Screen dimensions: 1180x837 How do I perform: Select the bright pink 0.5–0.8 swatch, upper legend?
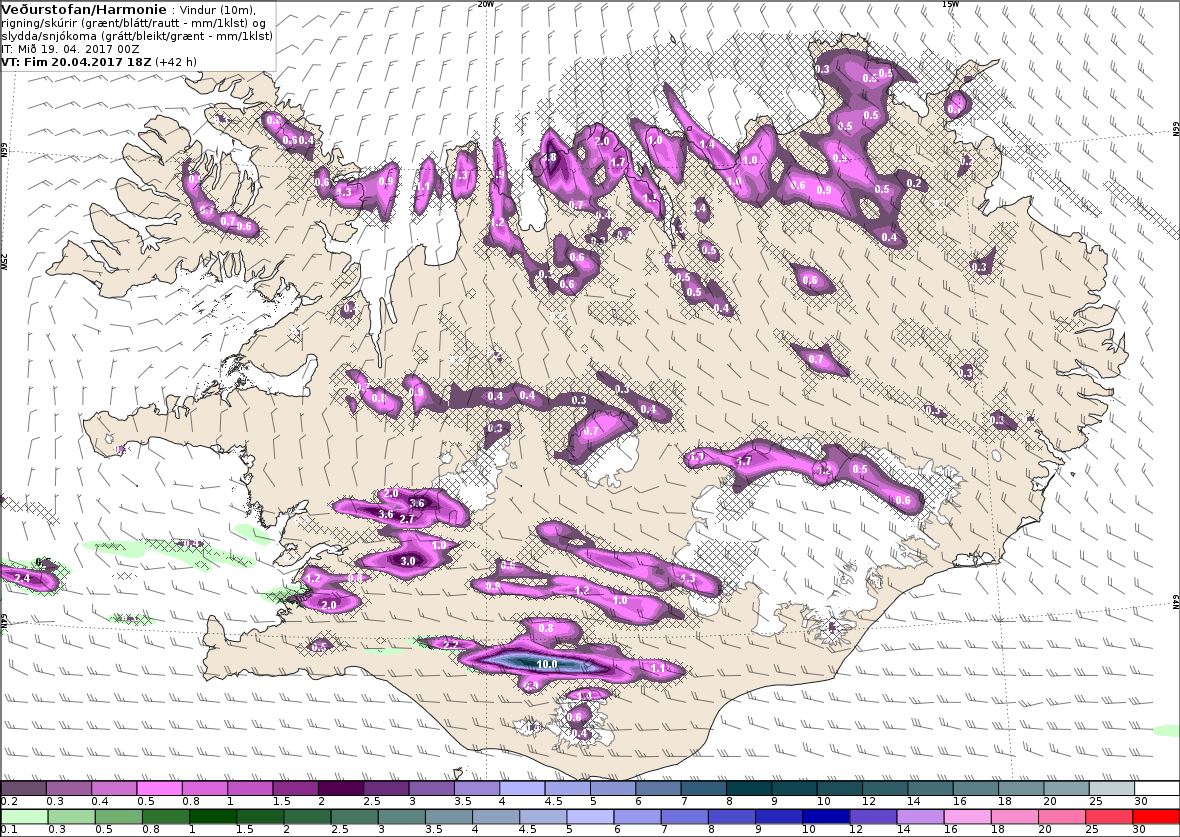pos(159,788)
